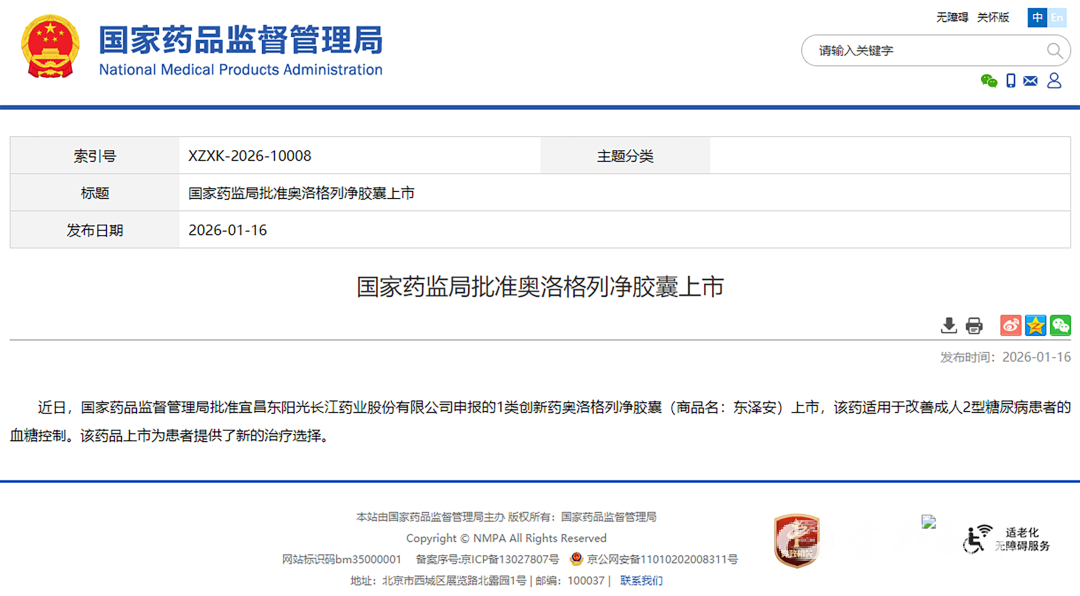Click the 请输入关键字 search field
1080x596 pixels.
point(920,51)
